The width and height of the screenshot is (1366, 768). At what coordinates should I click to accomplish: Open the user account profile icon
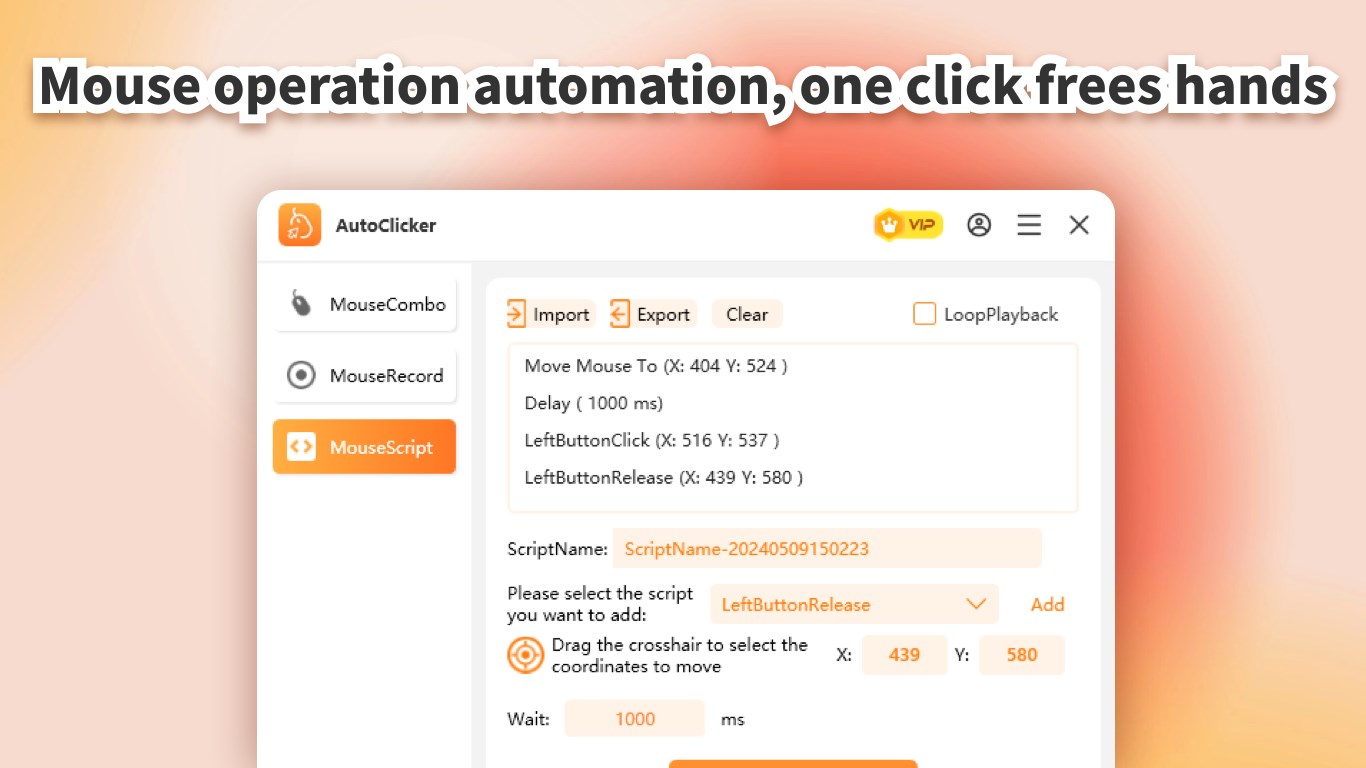click(x=979, y=225)
